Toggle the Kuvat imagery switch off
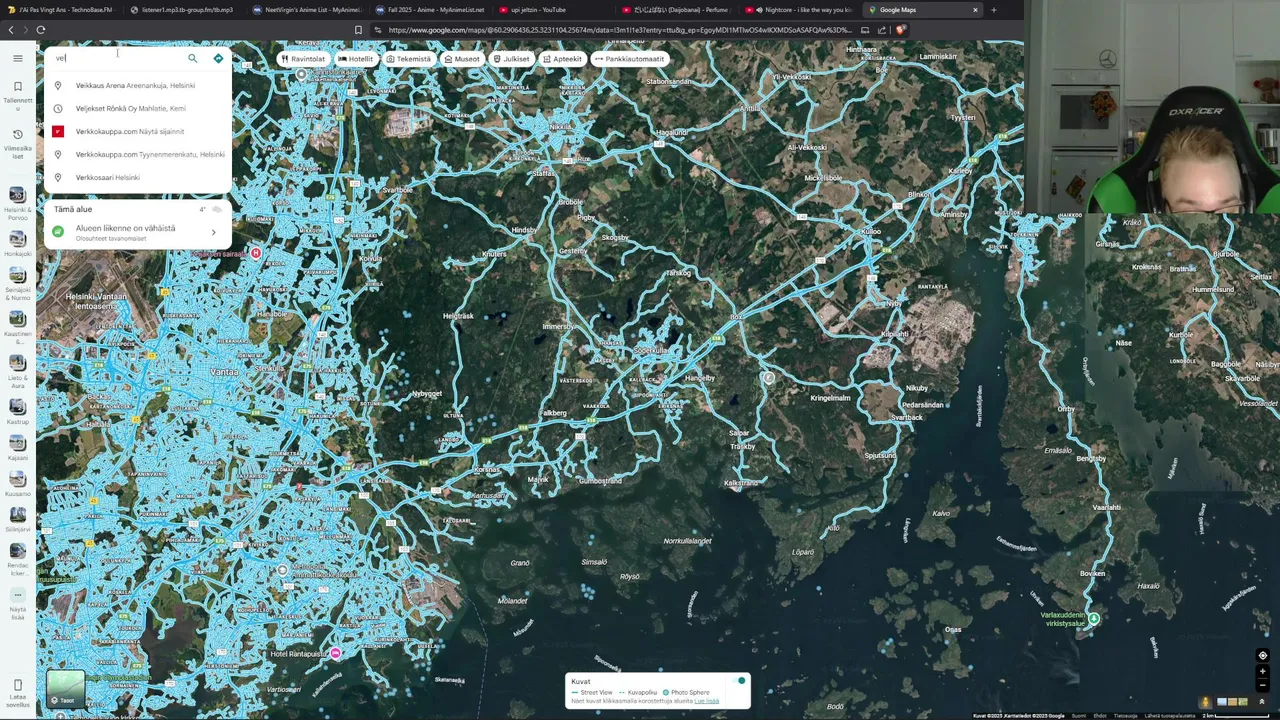1280x720 pixels. coord(739,681)
